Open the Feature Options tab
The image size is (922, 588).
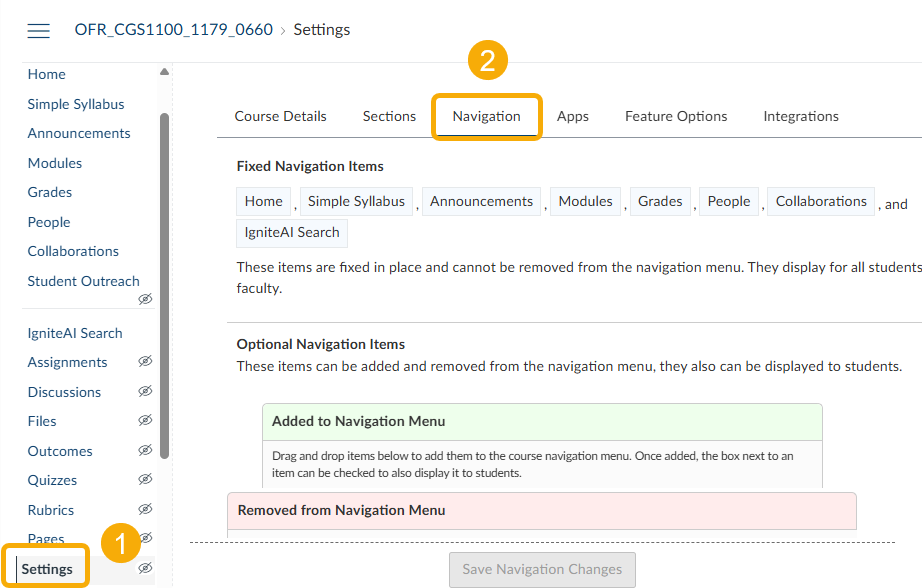click(x=675, y=115)
